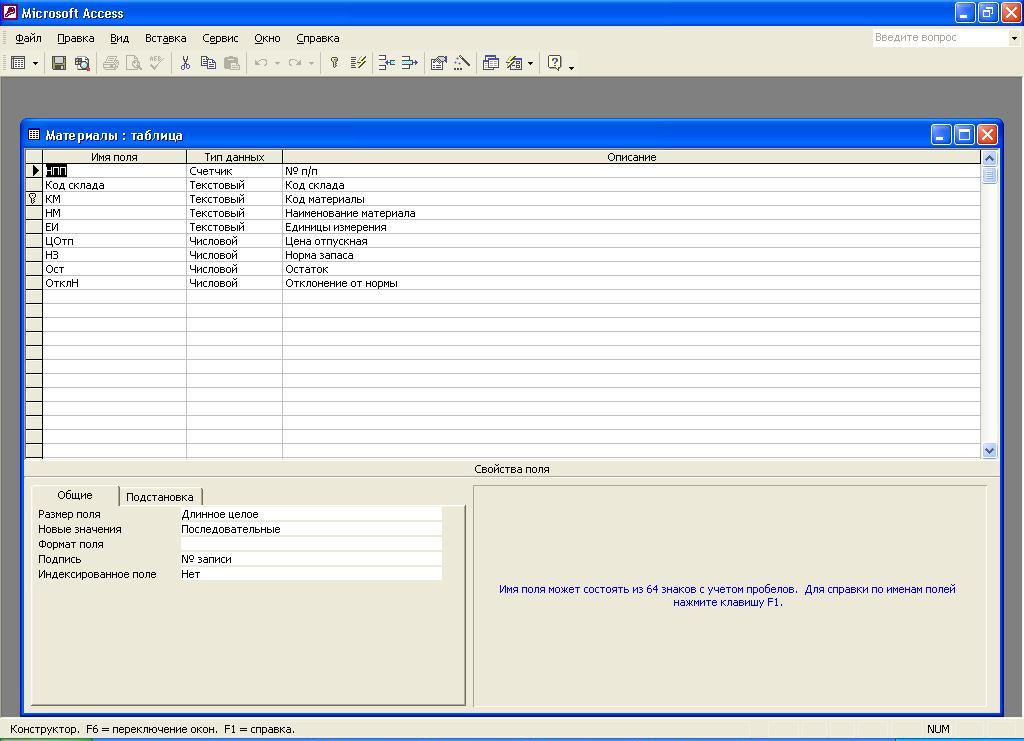Click the Print icon
The image size is (1024, 741).
(x=111, y=63)
